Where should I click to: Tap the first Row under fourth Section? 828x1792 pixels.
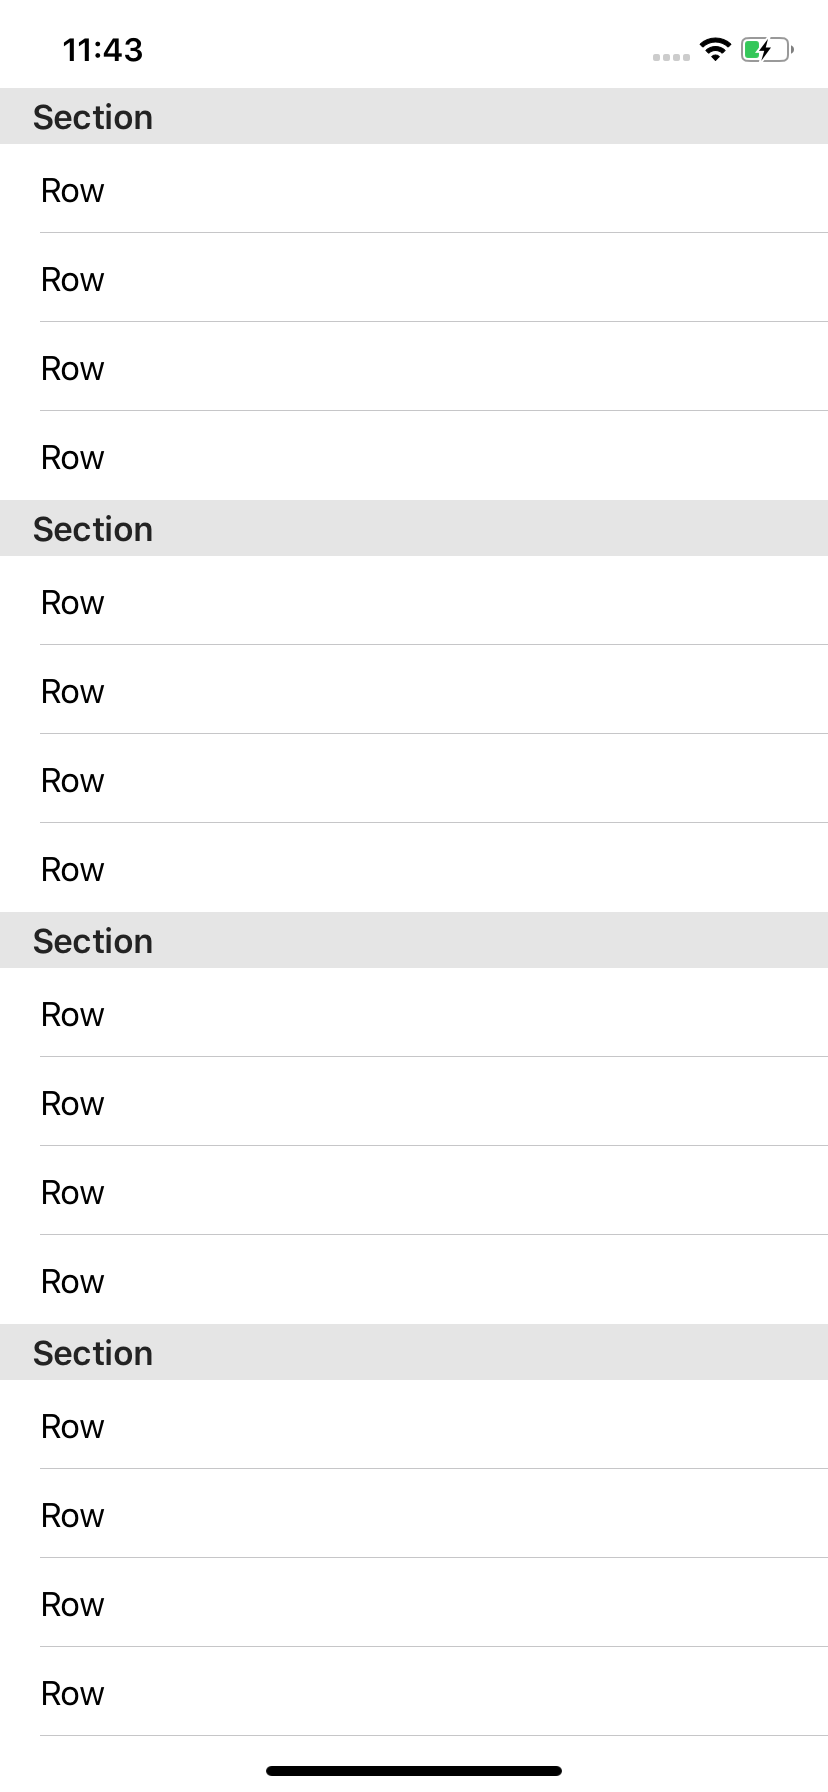click(414, 1425)
